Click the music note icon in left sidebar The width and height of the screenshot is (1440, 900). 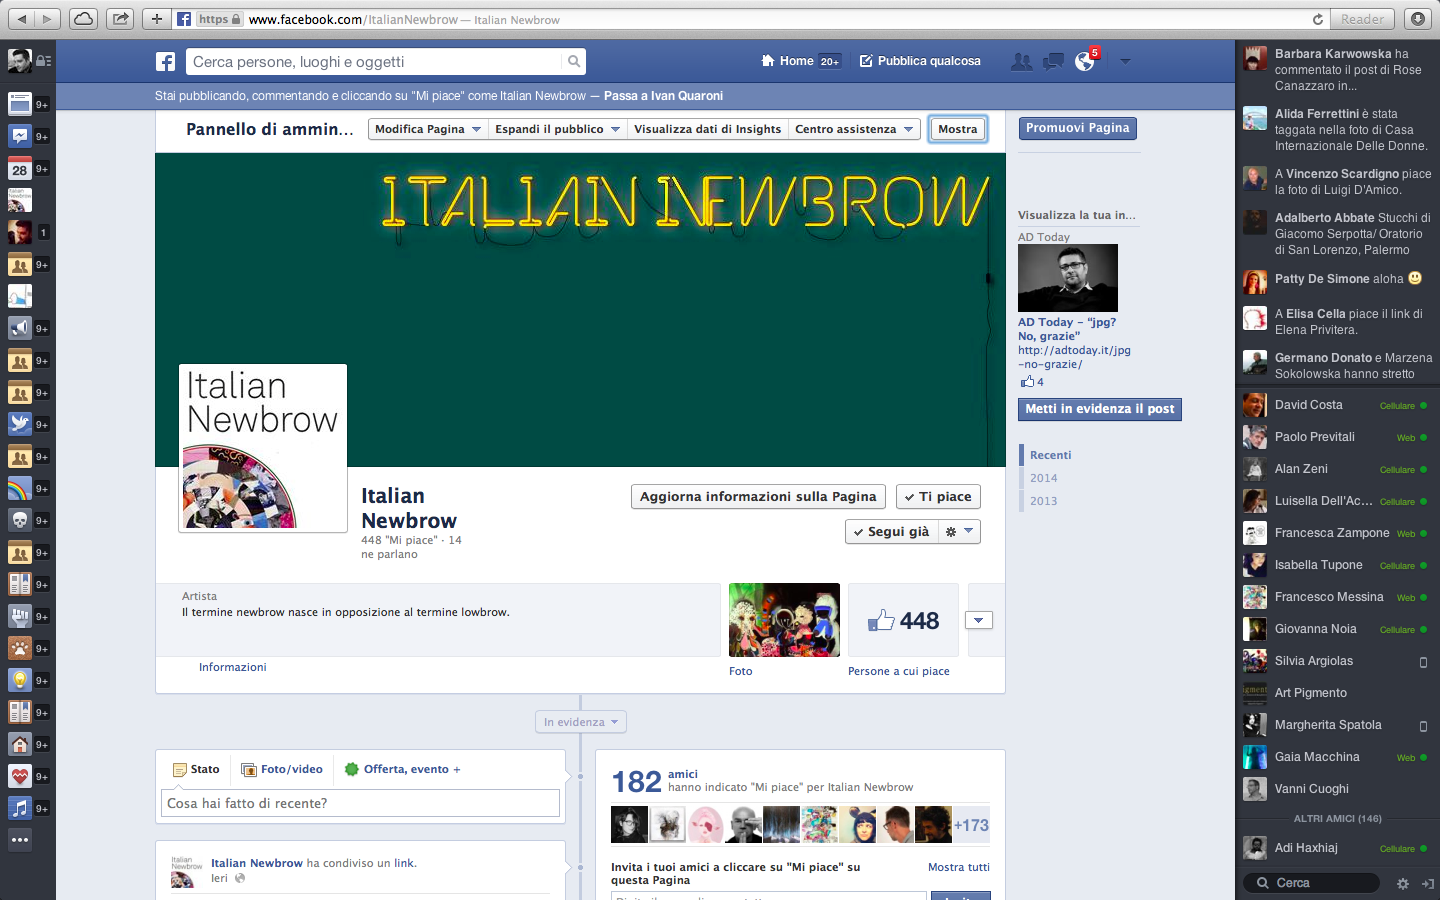(20, 808)
